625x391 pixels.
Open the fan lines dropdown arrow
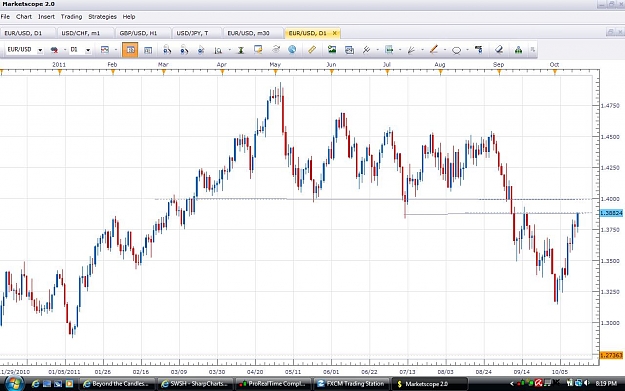click(422, 50)
